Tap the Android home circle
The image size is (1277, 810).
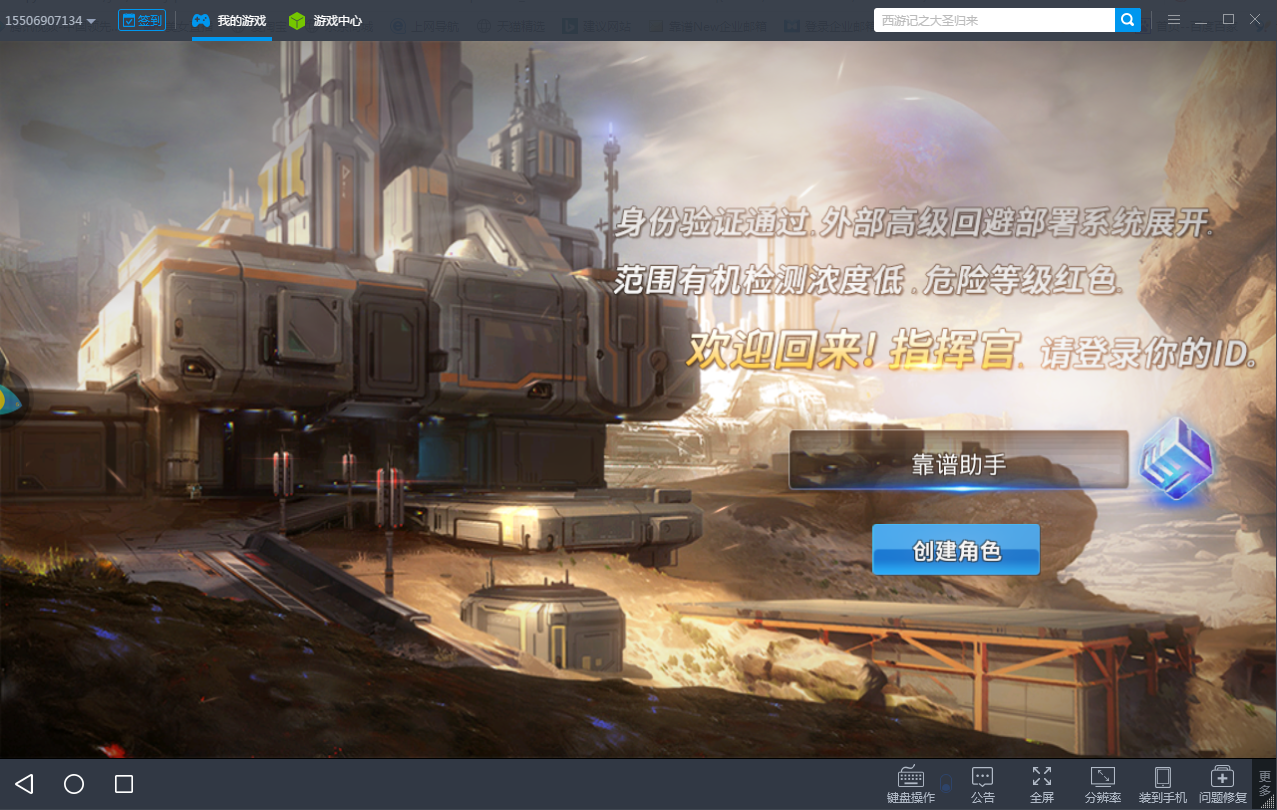tap(74, 784)
